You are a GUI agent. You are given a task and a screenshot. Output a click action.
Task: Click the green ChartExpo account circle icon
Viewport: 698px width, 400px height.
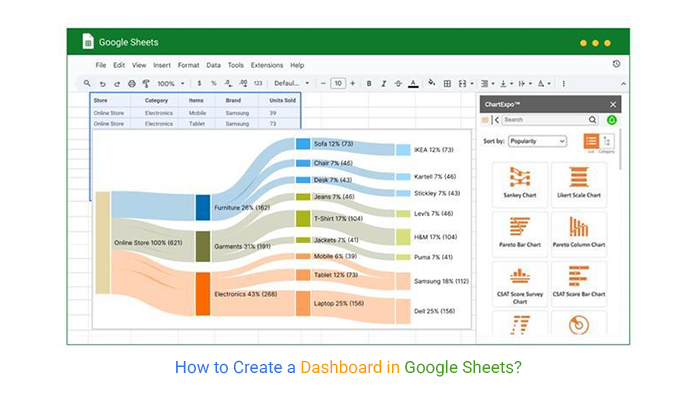point(612,120)
